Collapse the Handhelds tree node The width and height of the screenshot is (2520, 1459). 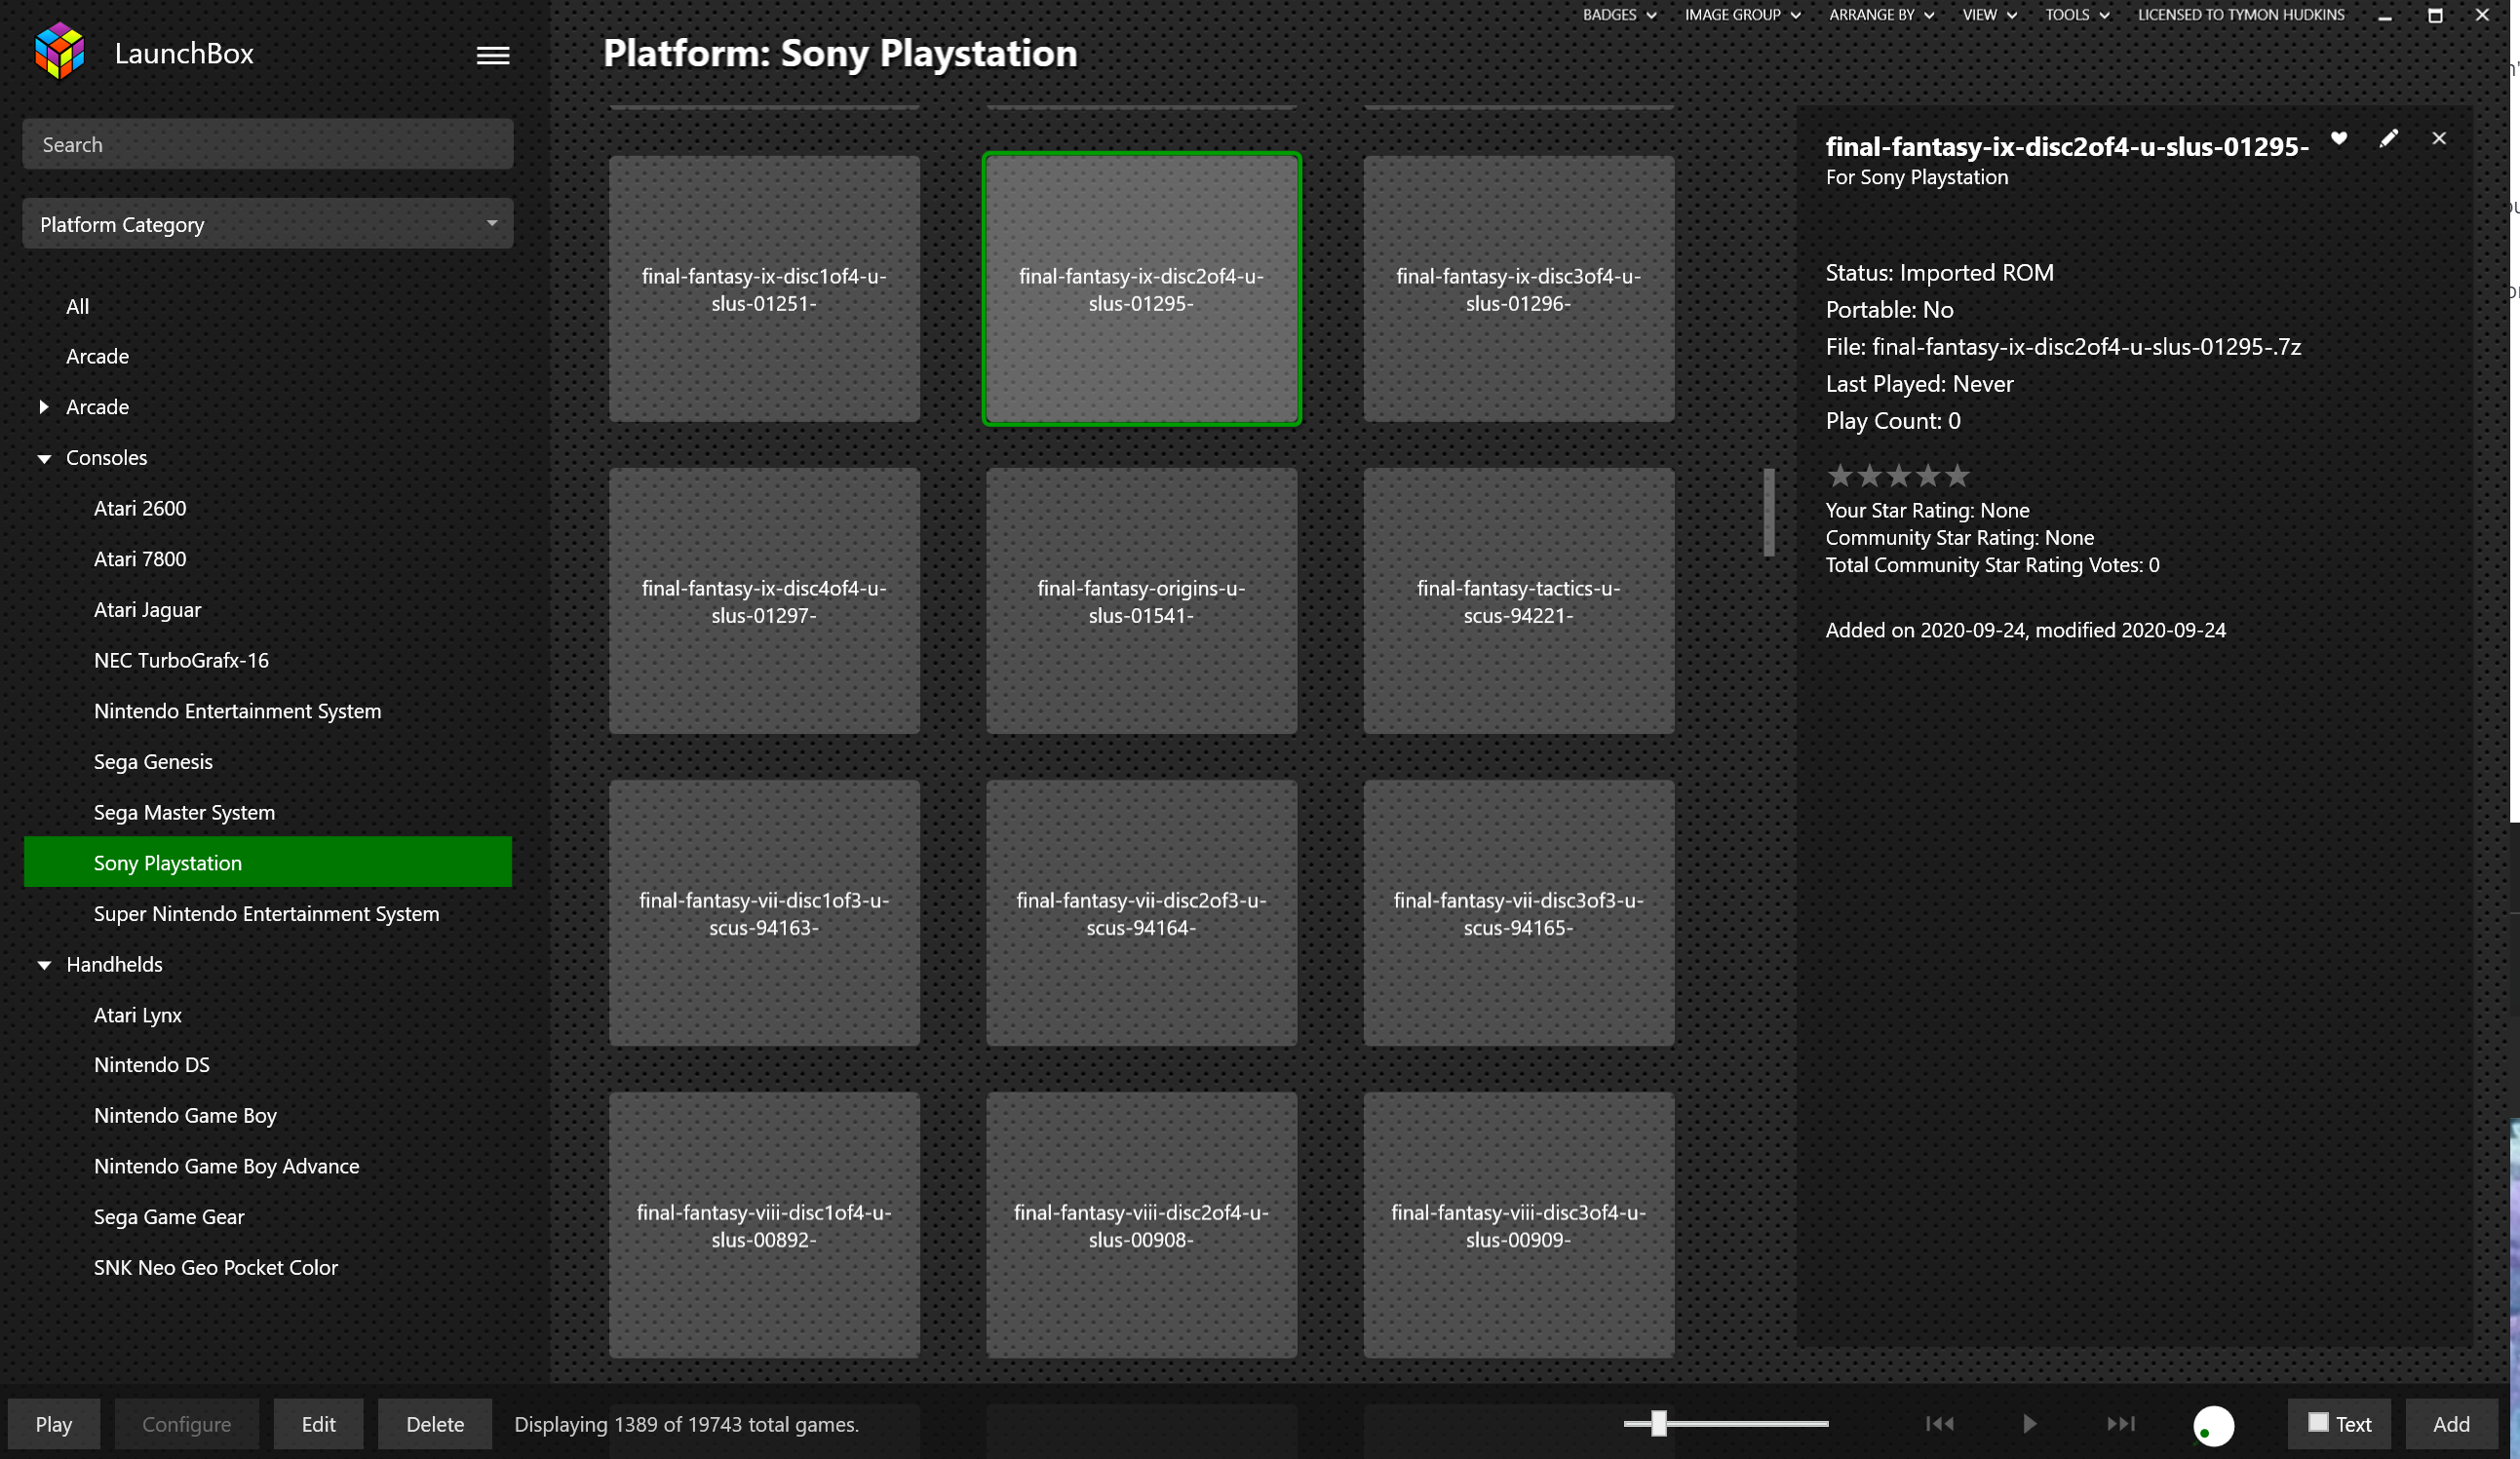[x=44, y=964]
